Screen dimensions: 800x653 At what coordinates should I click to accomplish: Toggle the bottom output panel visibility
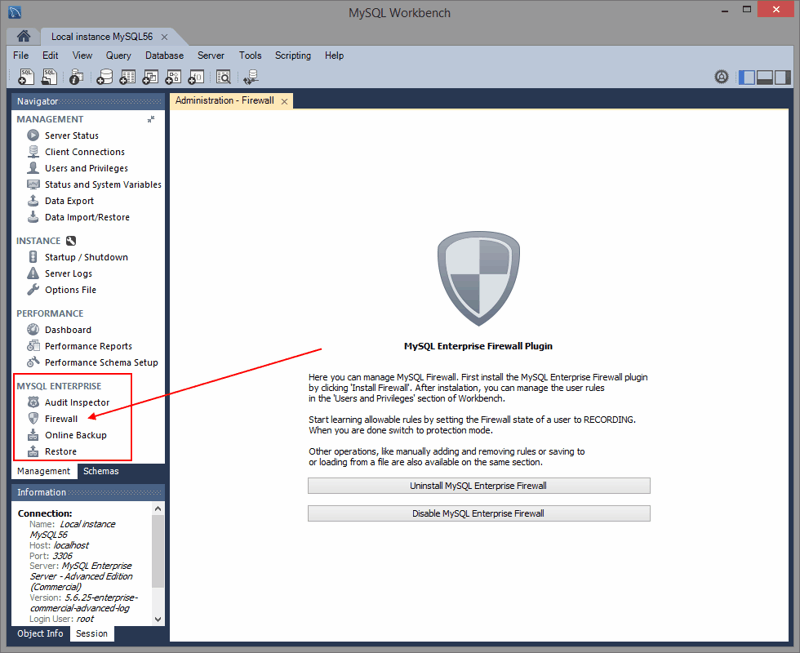pos(764,78)
